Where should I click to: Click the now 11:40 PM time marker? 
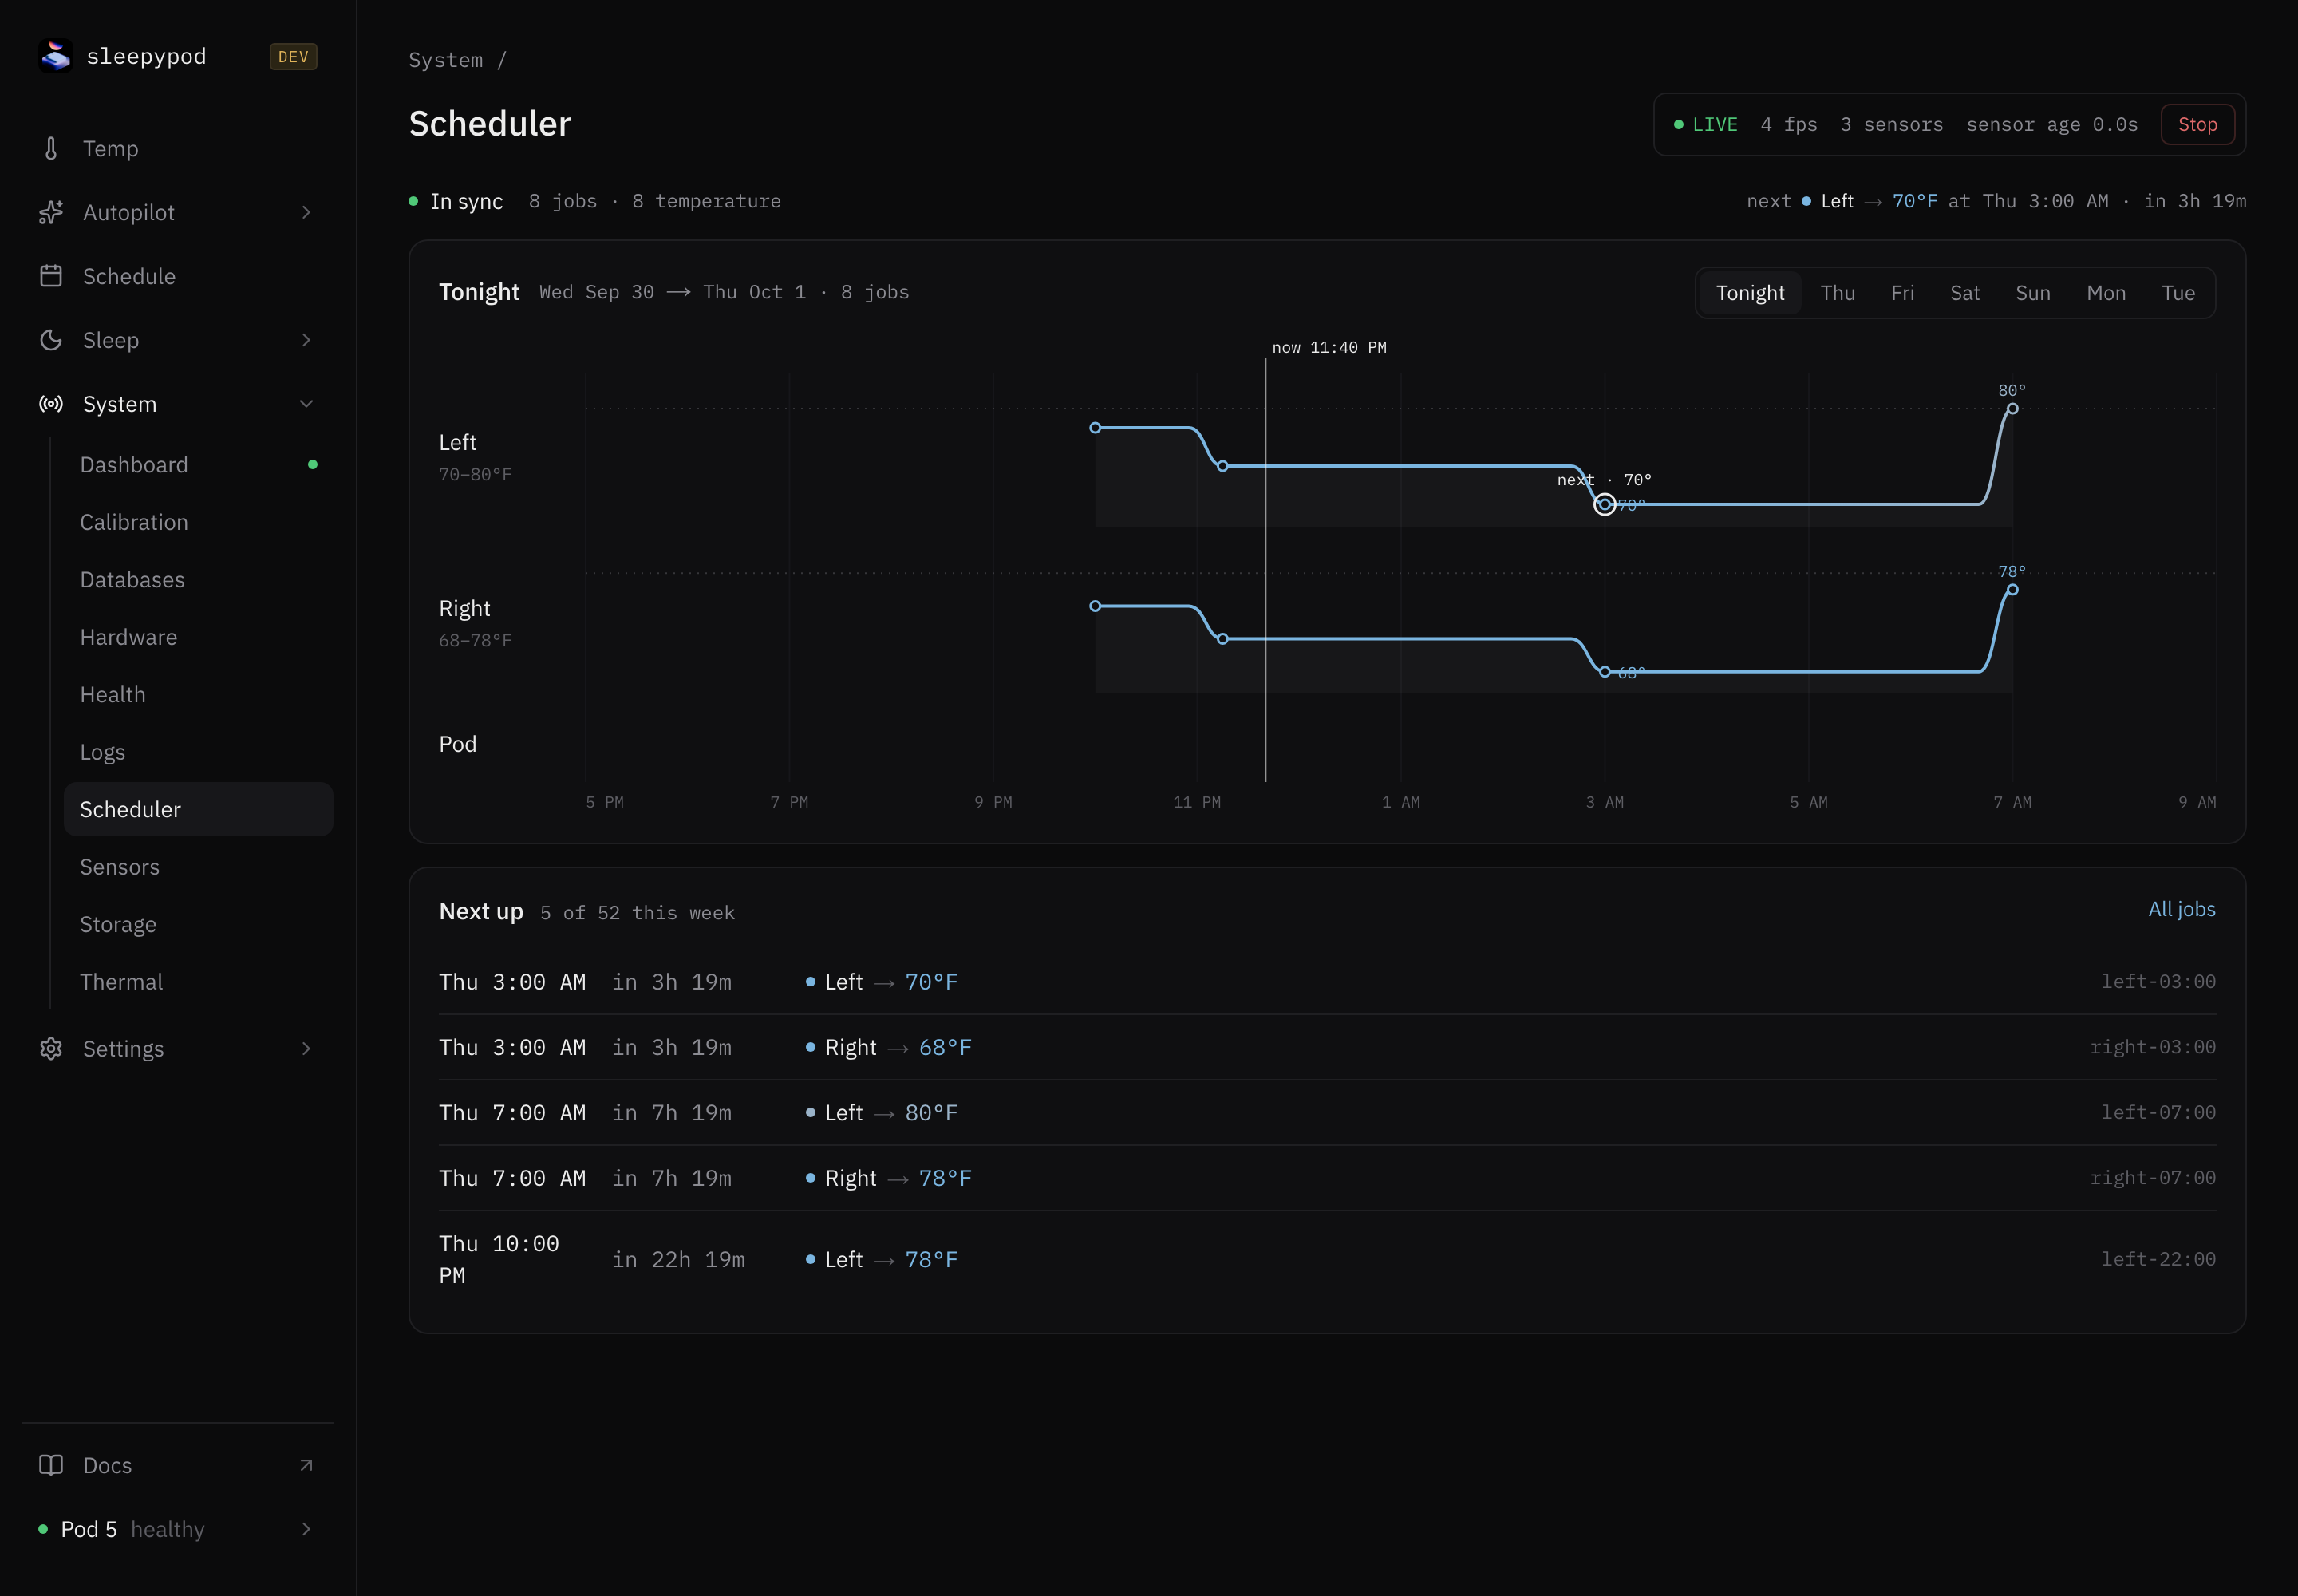(x=1328, y=347)
